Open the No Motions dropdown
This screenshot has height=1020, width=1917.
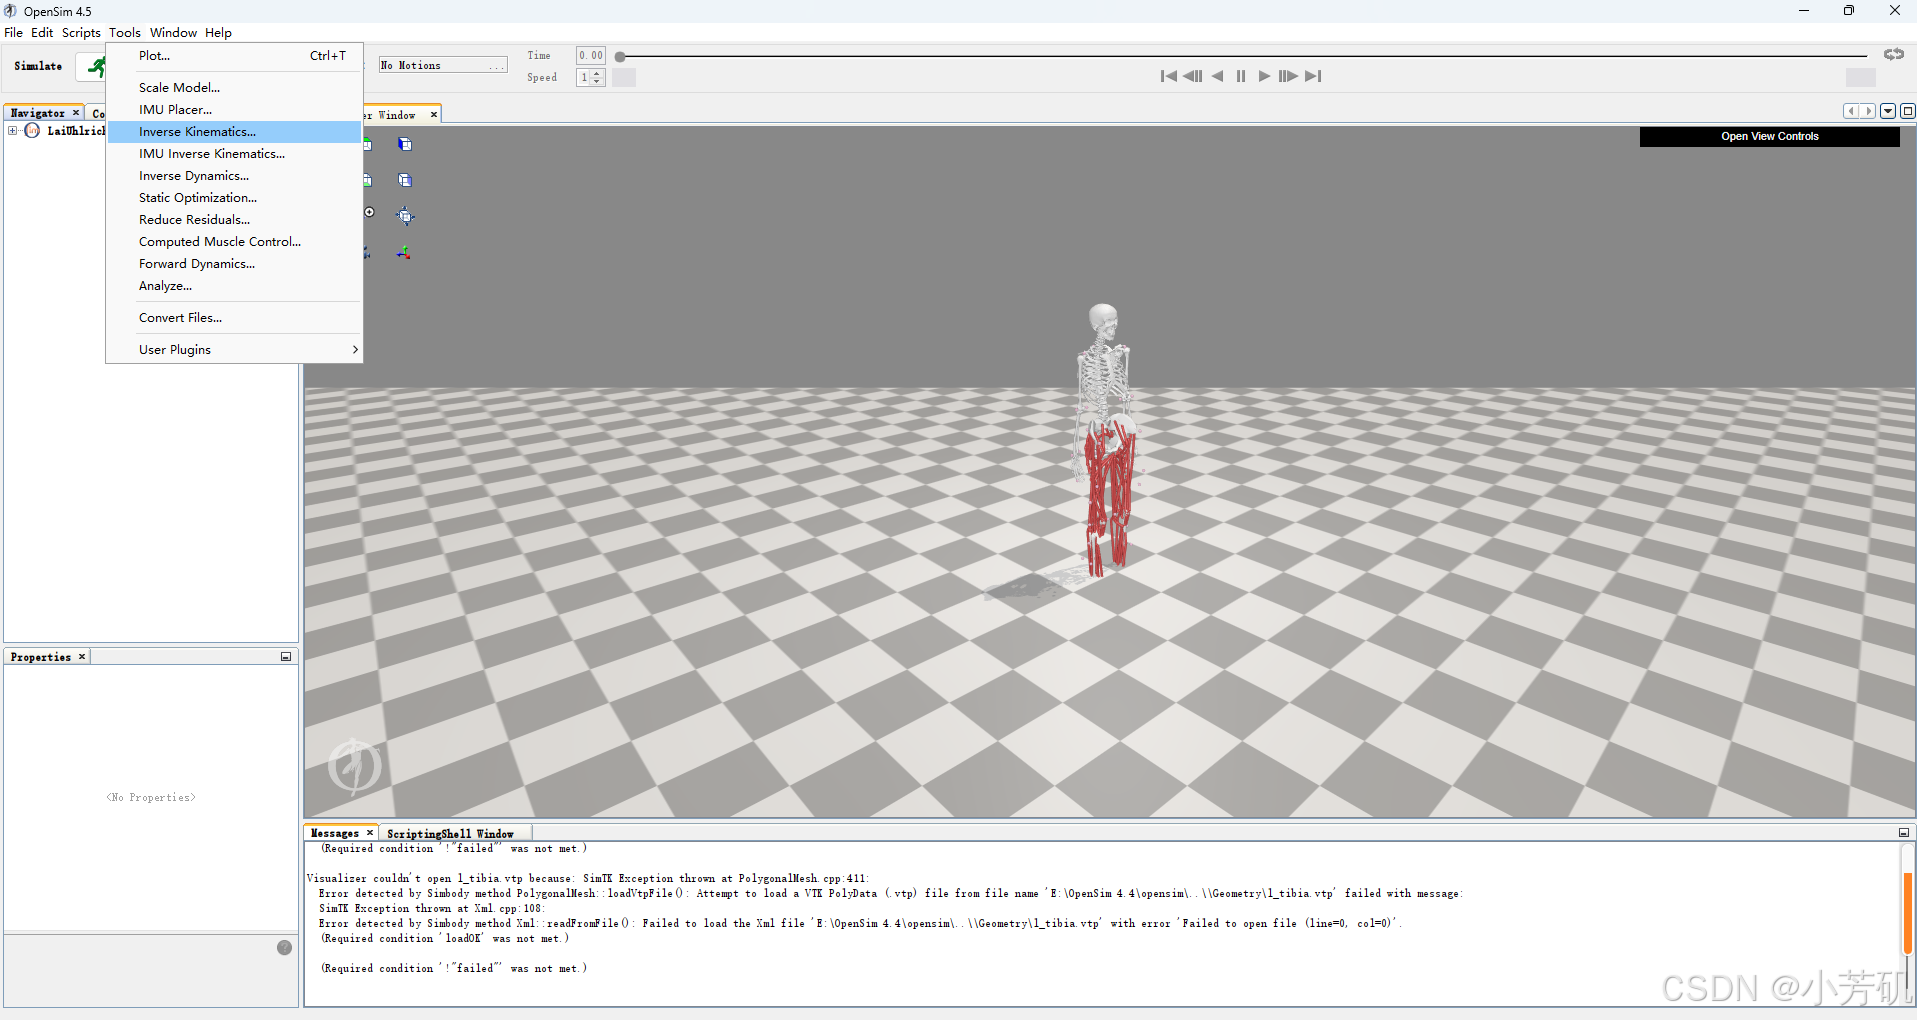(497, 64)
